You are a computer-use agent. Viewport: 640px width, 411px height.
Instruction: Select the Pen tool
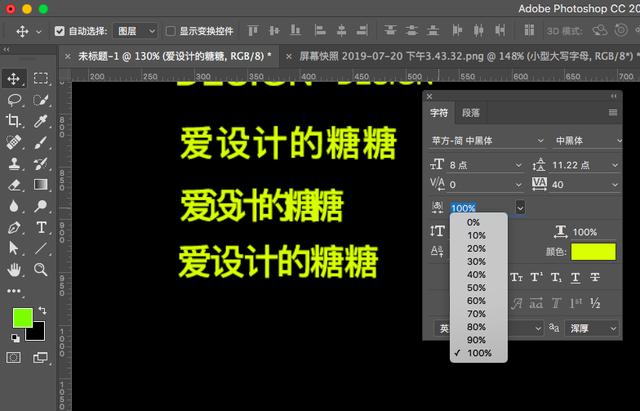[14, 227]
